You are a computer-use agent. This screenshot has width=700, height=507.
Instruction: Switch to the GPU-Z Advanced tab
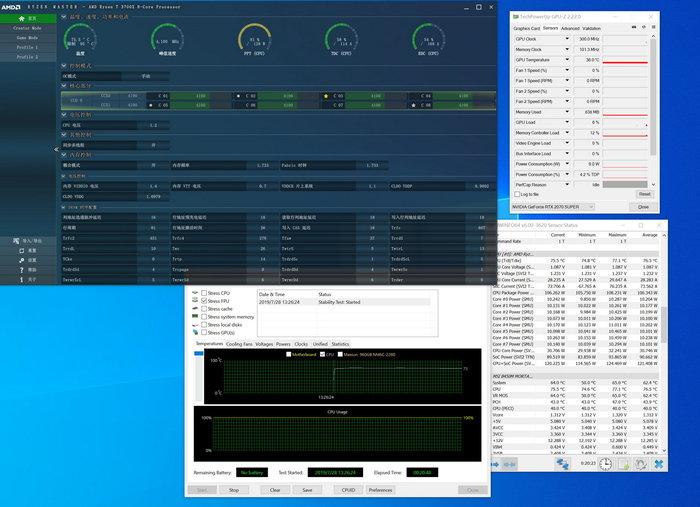(570, 28)
